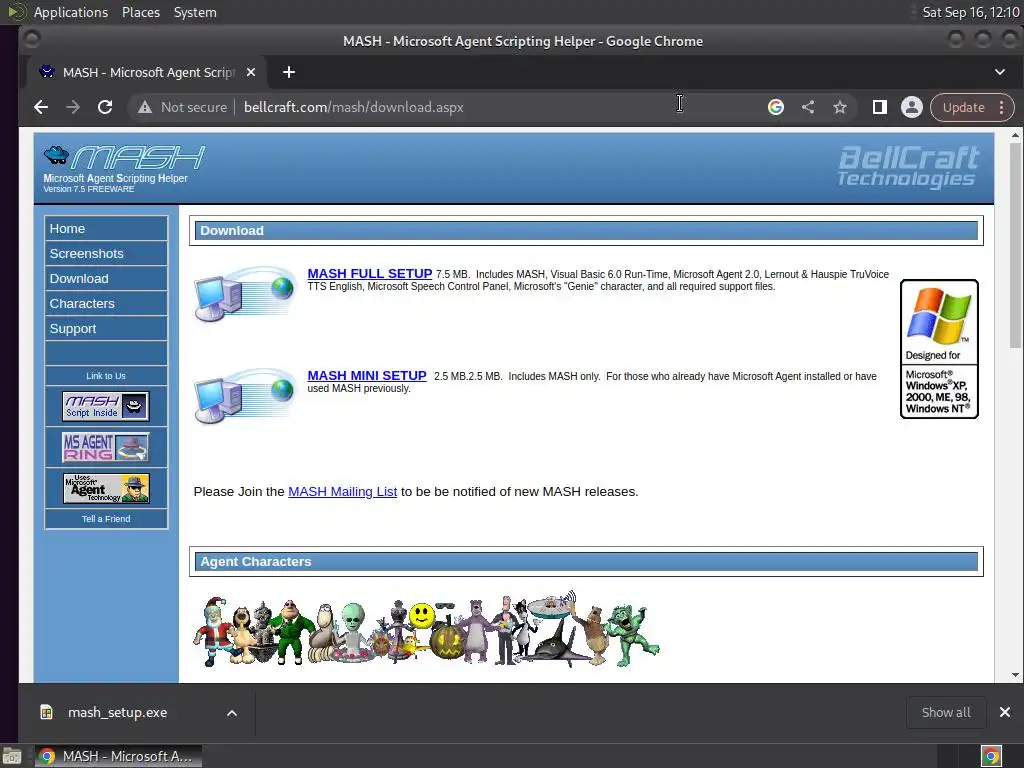Screen dimensions: 1024x768
Task: Select the MASH Chrome window in taskbar
Action: click(118, 756)
